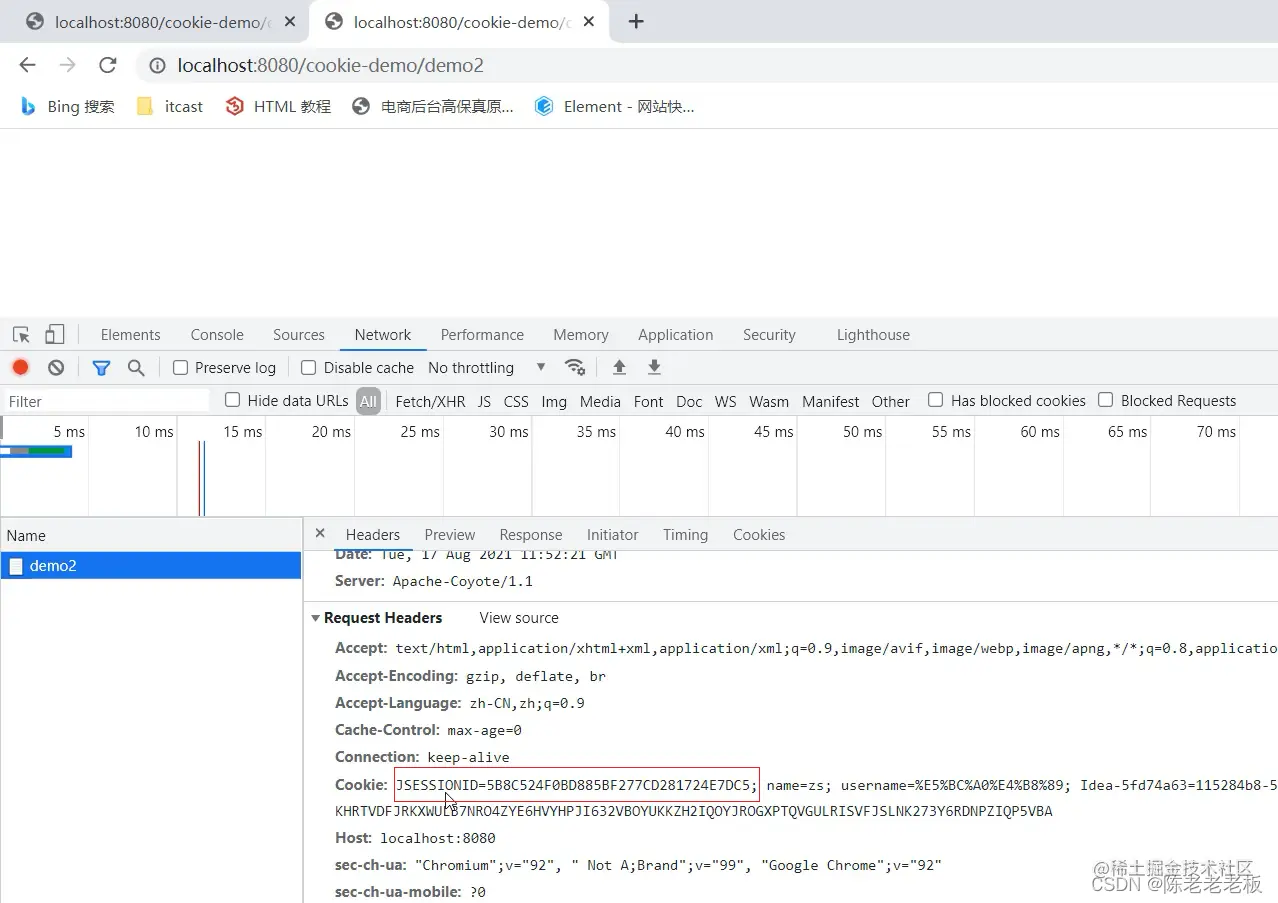Open the Initiator details tab

[x=612, y=535]
